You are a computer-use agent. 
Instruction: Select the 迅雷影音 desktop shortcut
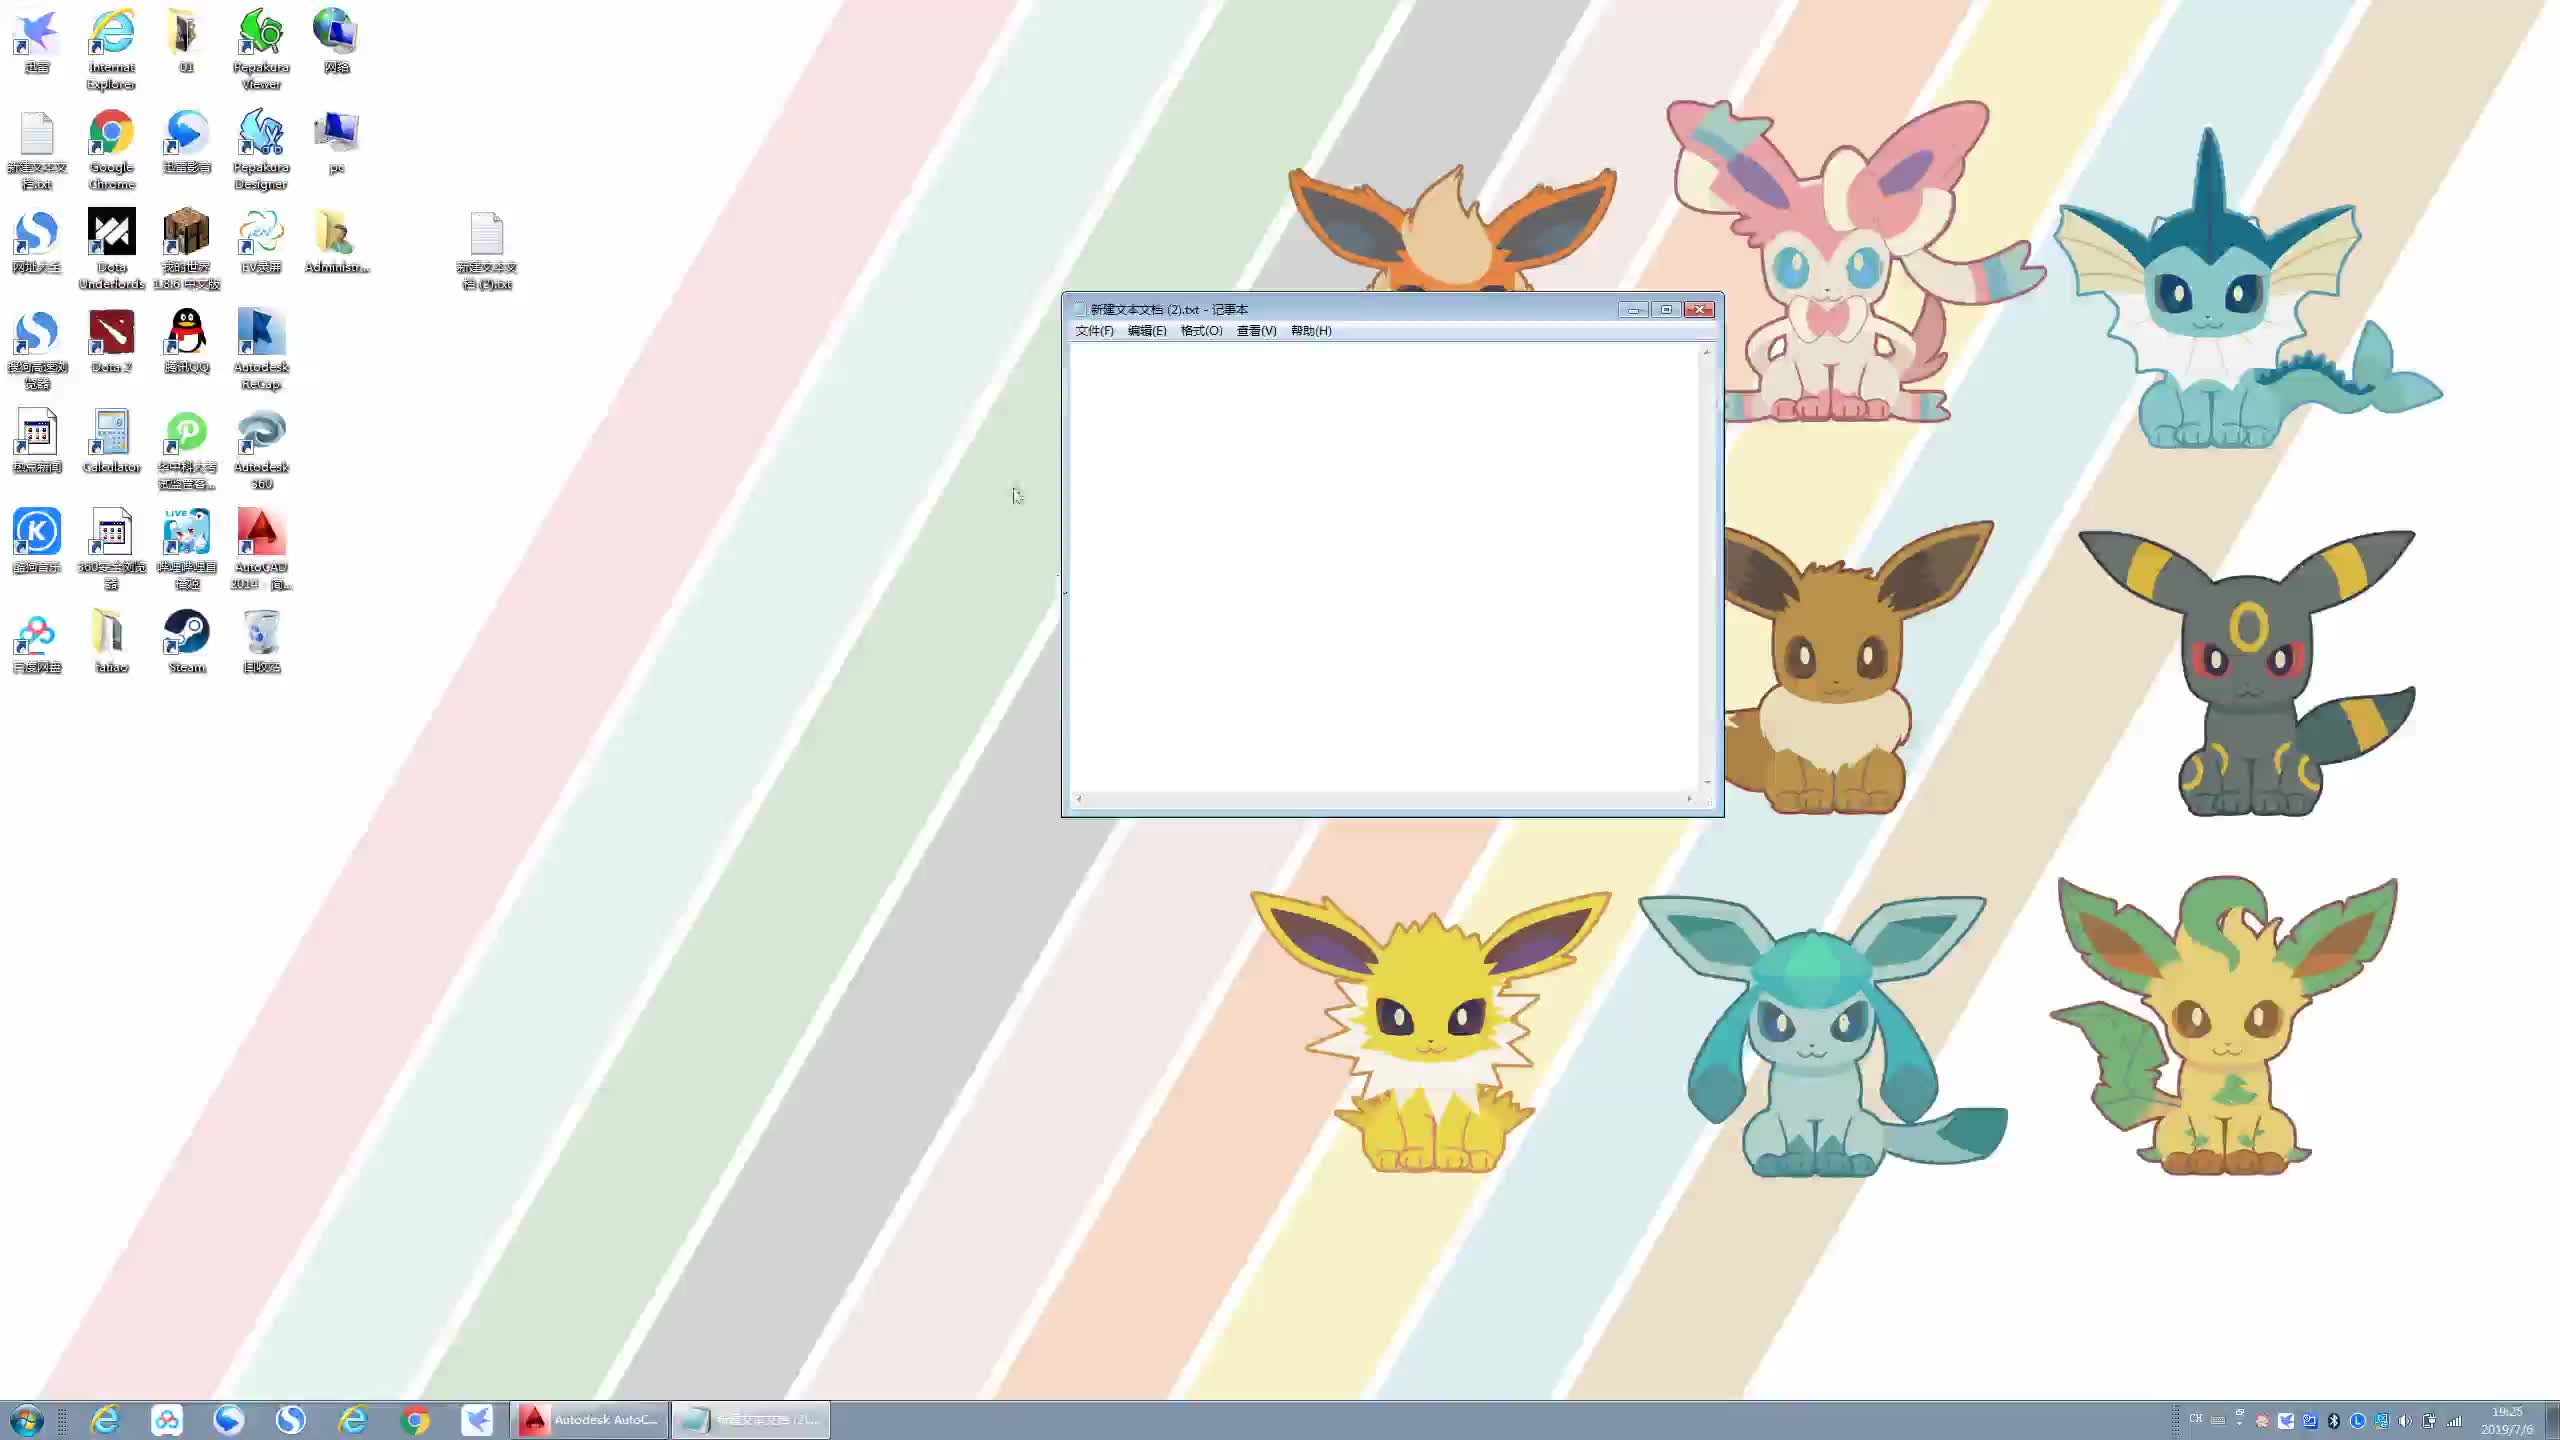[x=186, y=142]
